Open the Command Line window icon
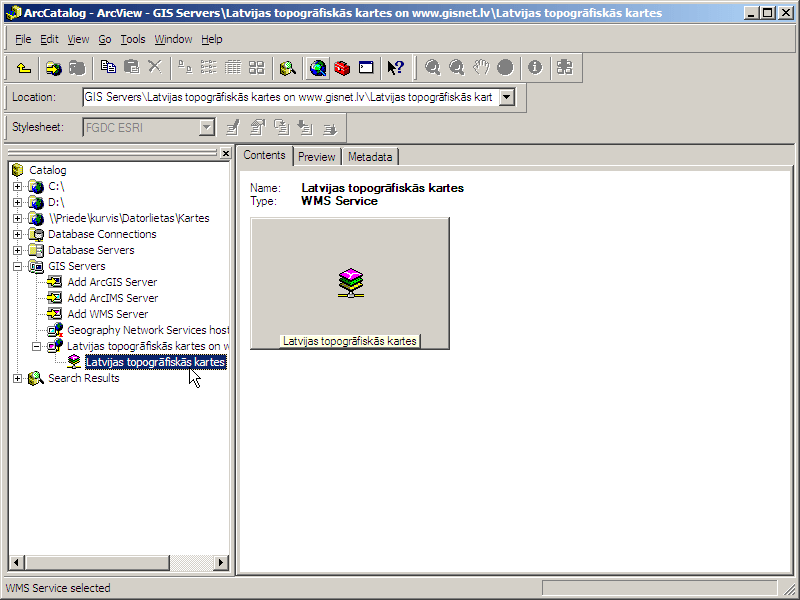 [366, 68]
